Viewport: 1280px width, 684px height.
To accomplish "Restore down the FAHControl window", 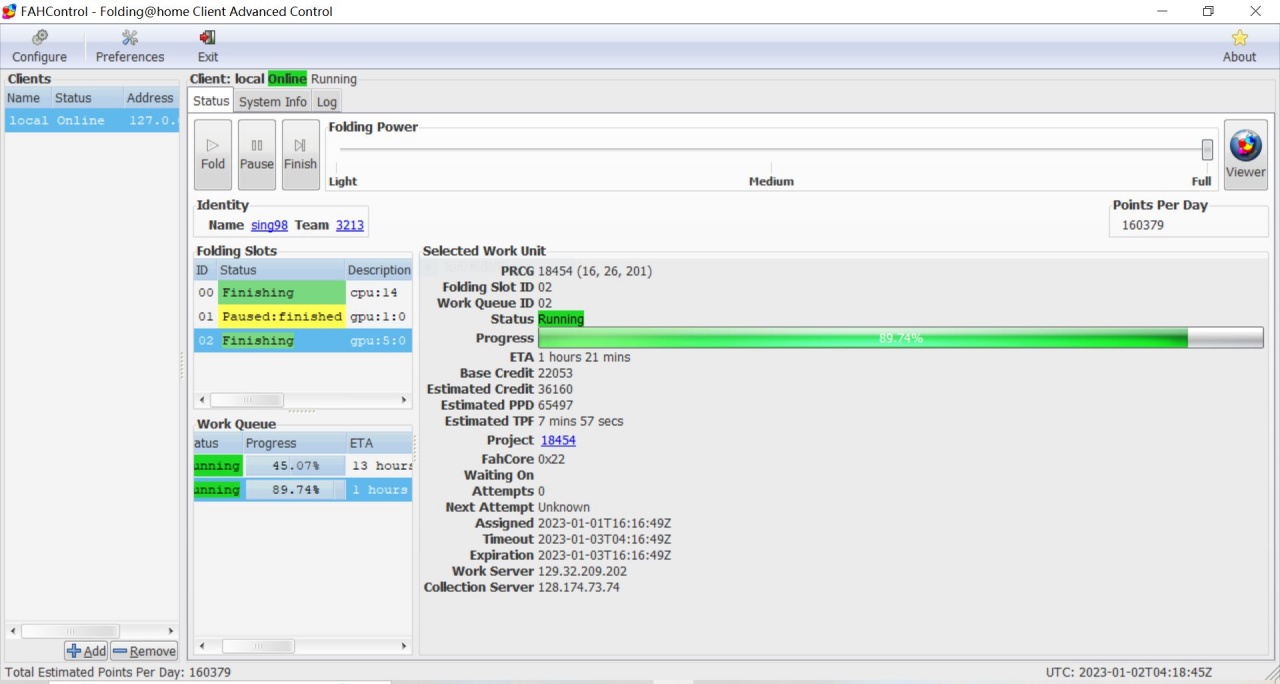I will [x=1208, y=11].
